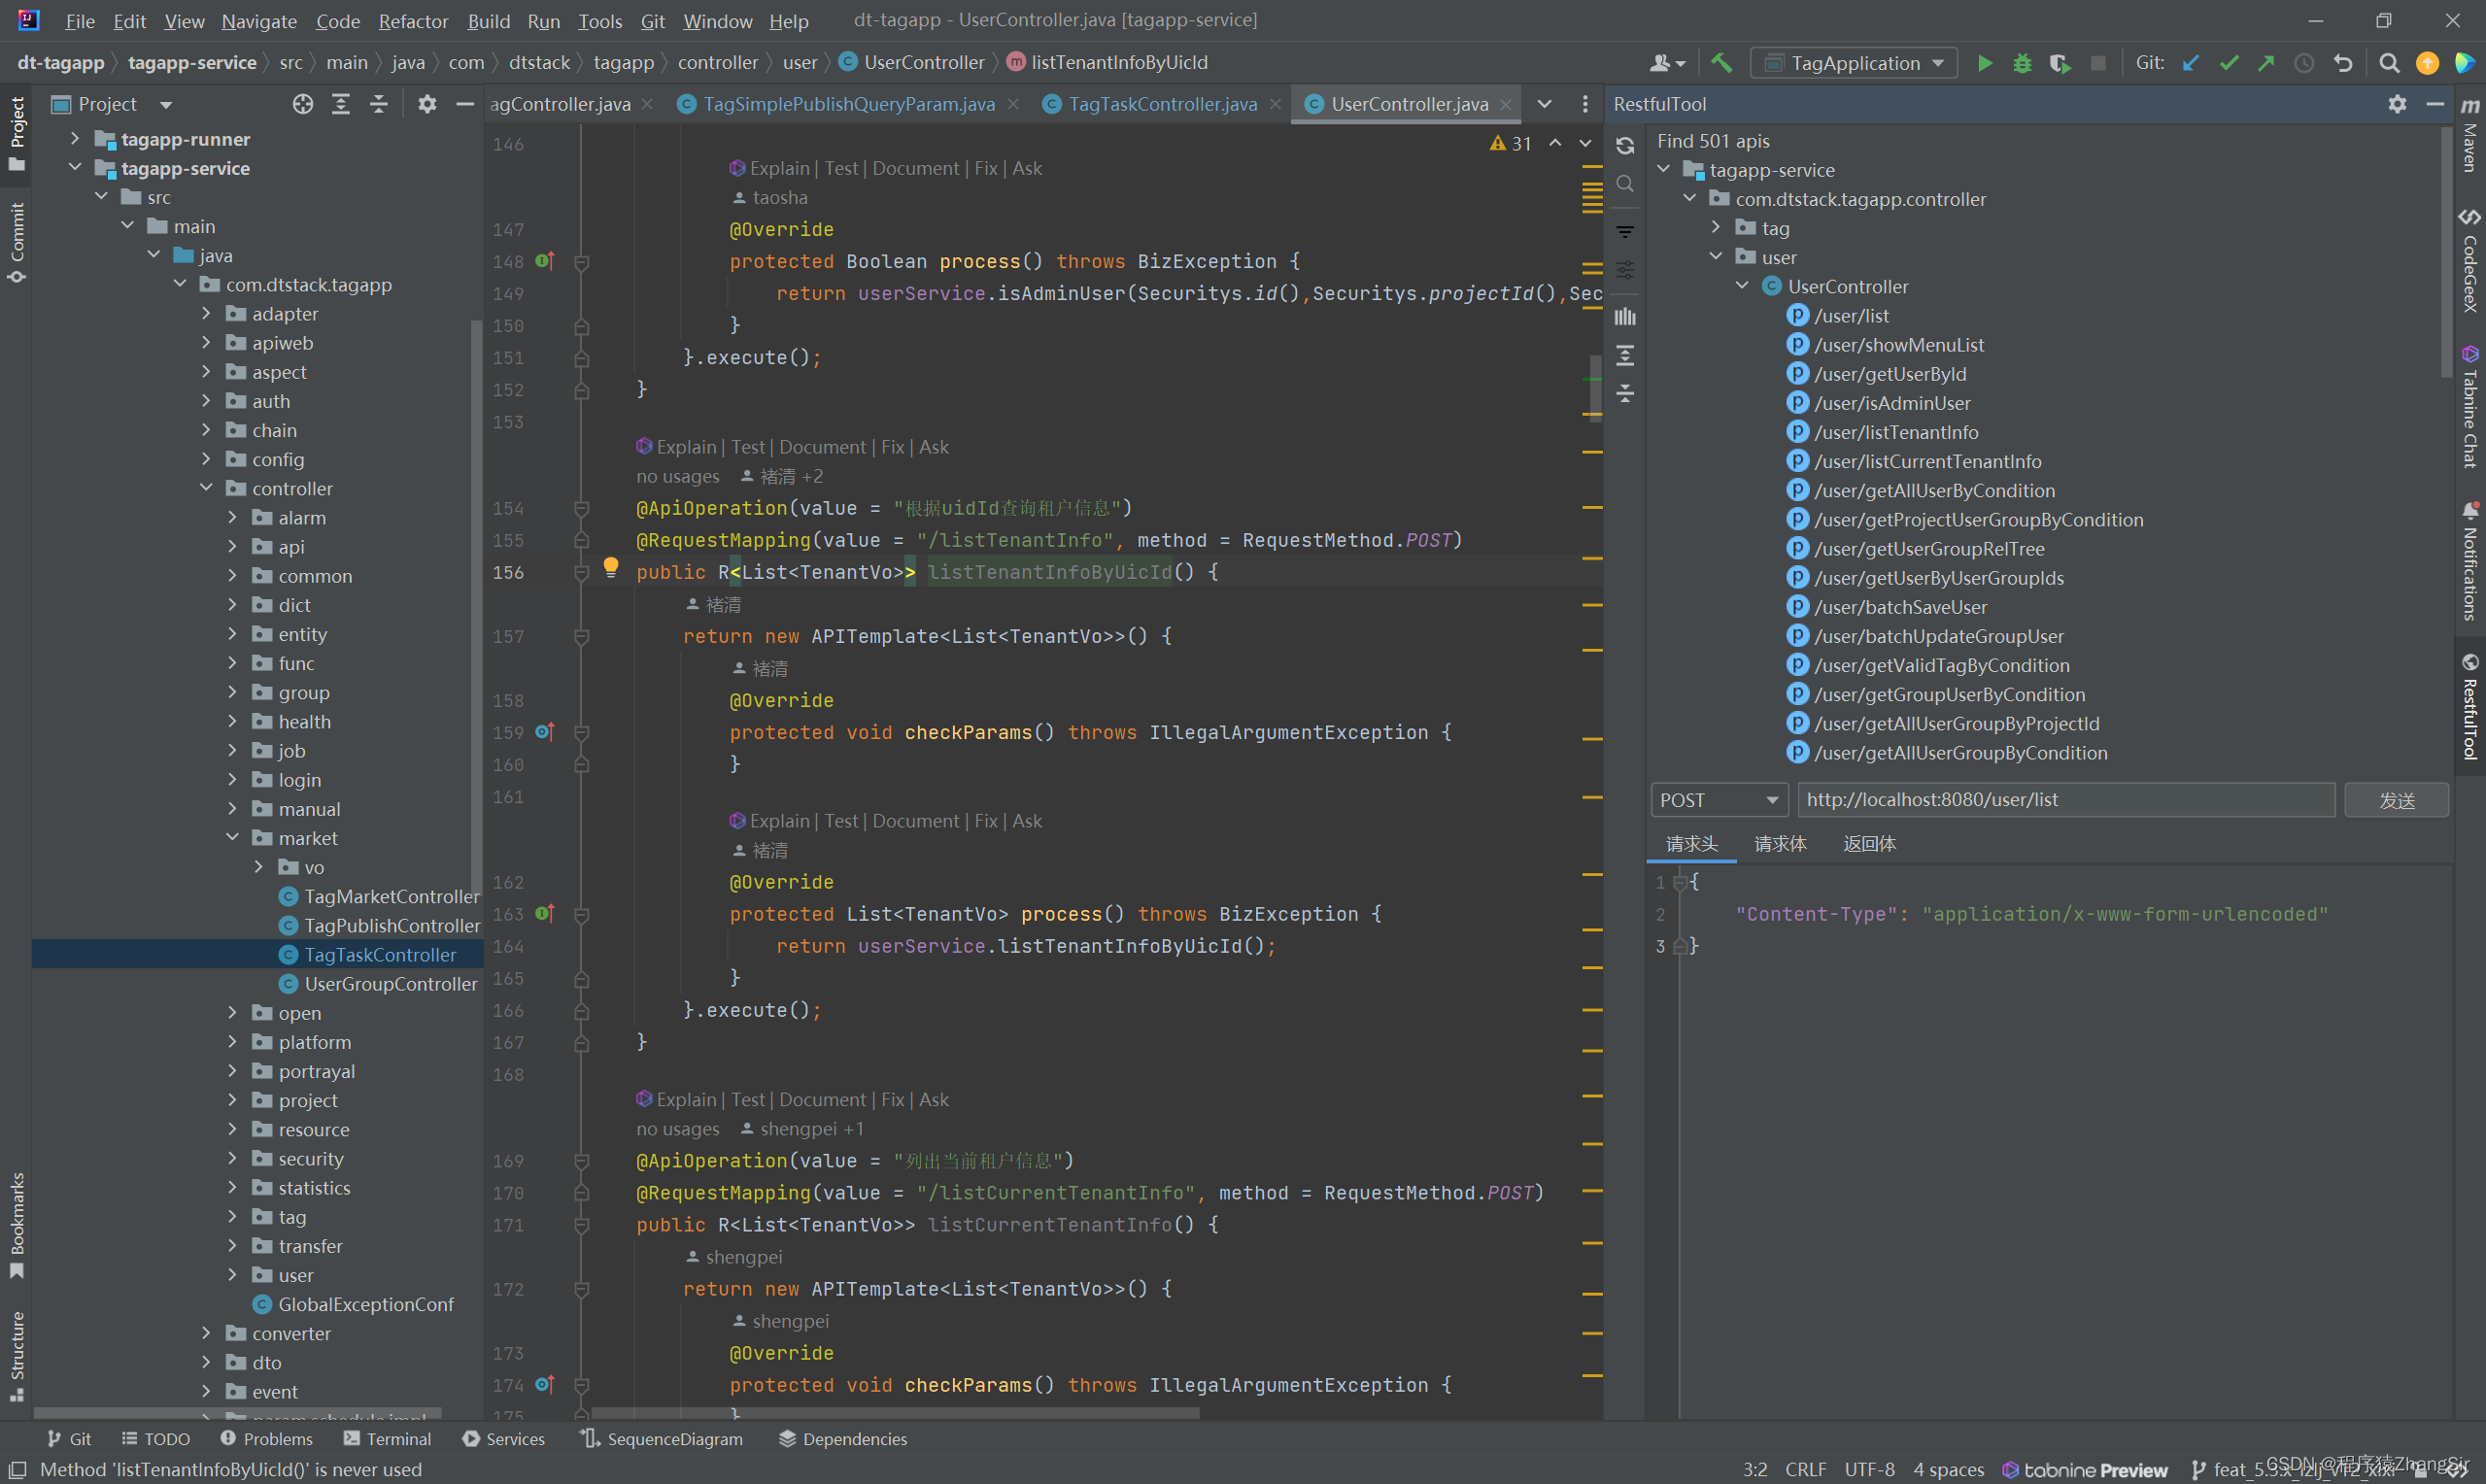
Task: Open the Navigate menu
Action: point(259,21)
